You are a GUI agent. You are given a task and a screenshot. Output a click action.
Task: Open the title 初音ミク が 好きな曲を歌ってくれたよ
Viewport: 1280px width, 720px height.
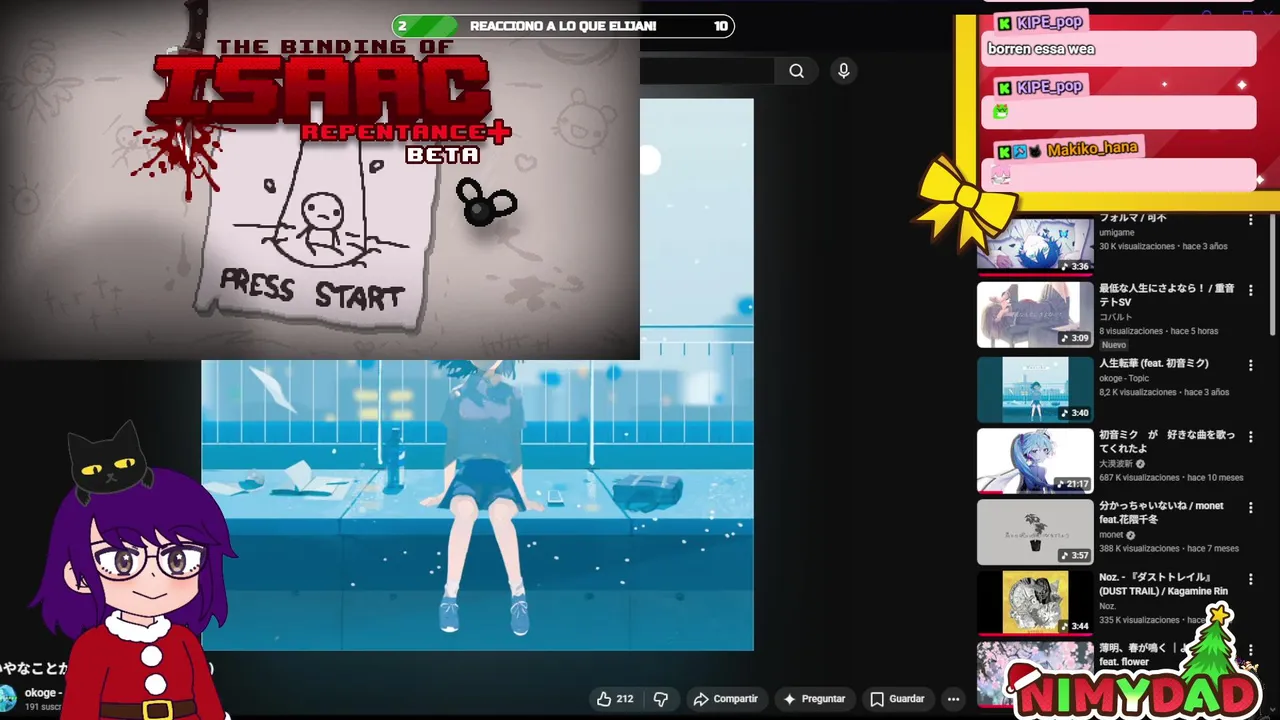coord(1167,442)
